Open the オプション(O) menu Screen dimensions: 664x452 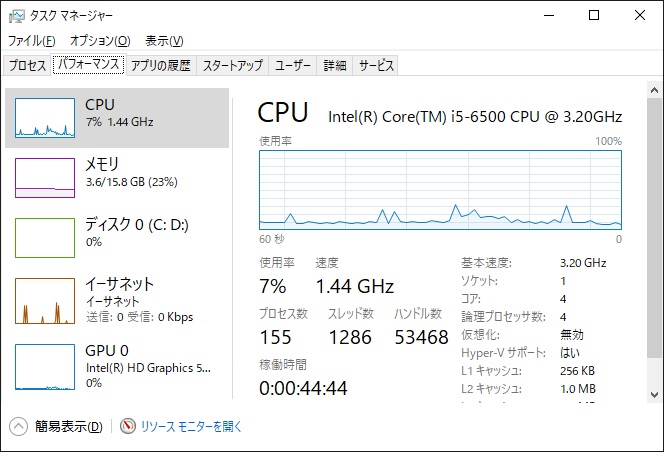(99, 41)
